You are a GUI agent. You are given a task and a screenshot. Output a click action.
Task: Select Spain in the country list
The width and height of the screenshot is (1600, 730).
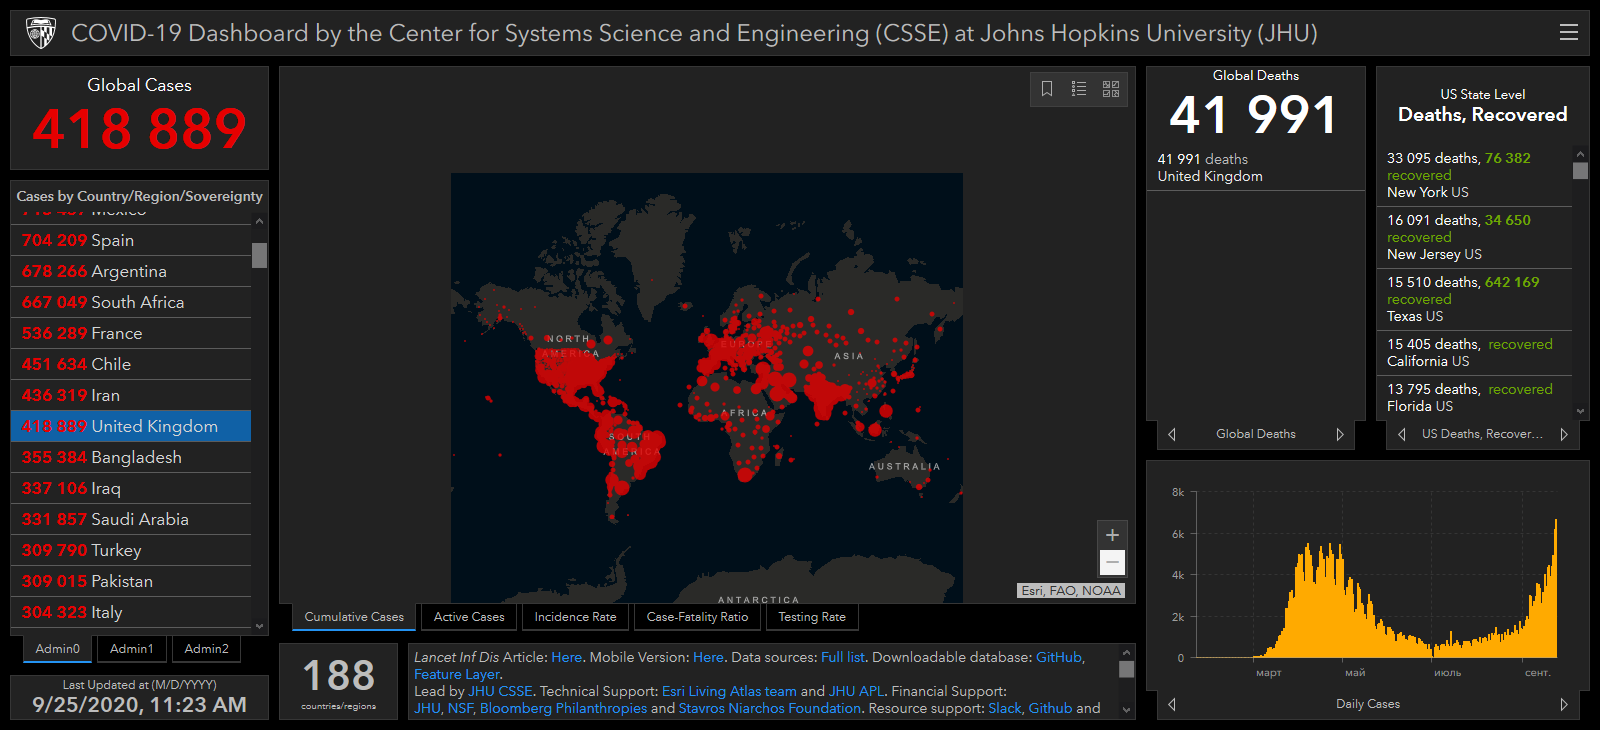click(x=131, y=240)
